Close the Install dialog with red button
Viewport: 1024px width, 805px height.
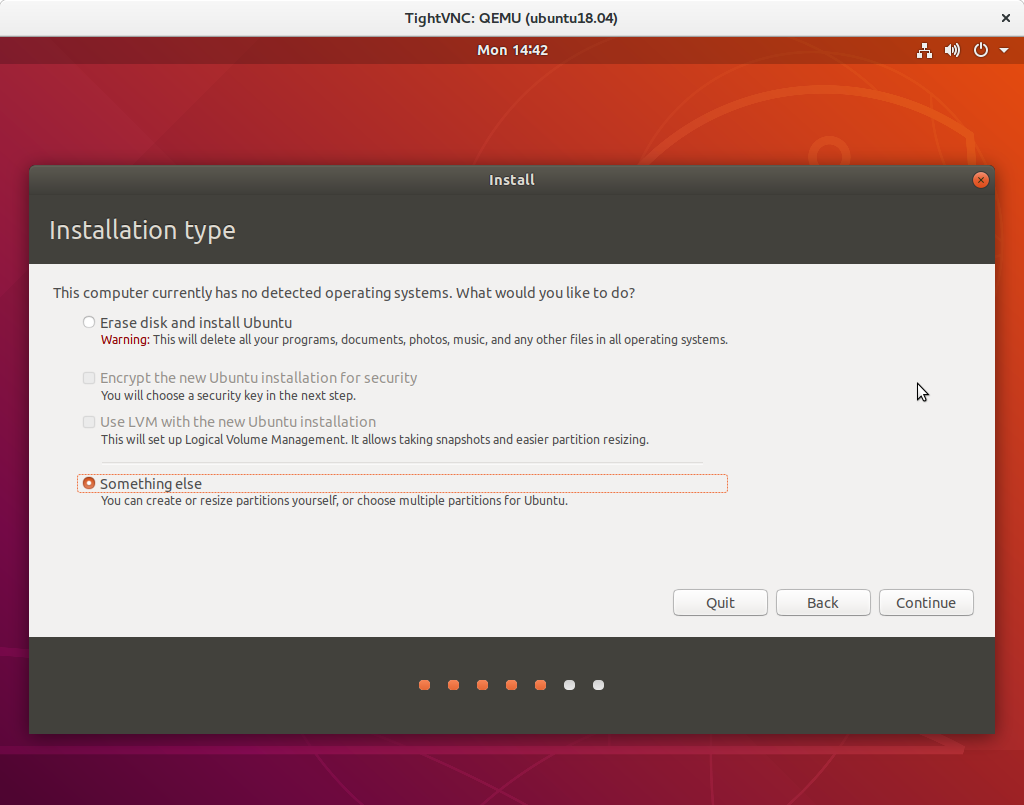980,180
